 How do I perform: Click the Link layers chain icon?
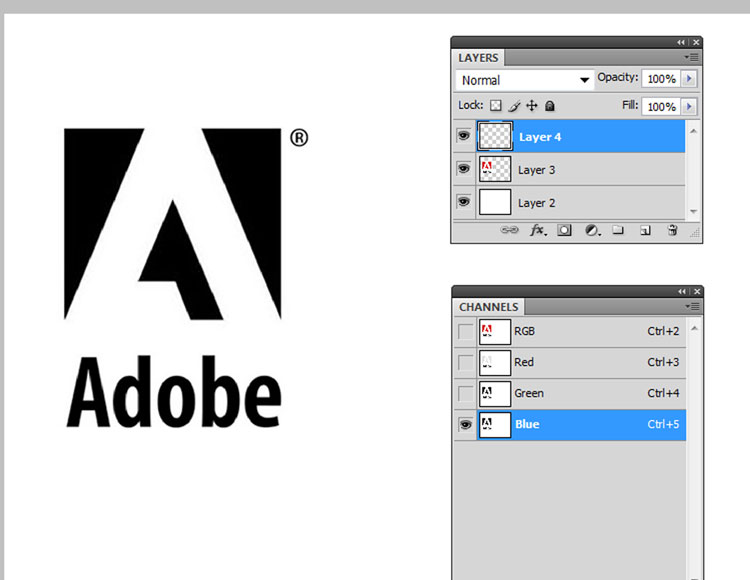coord(509,230)
